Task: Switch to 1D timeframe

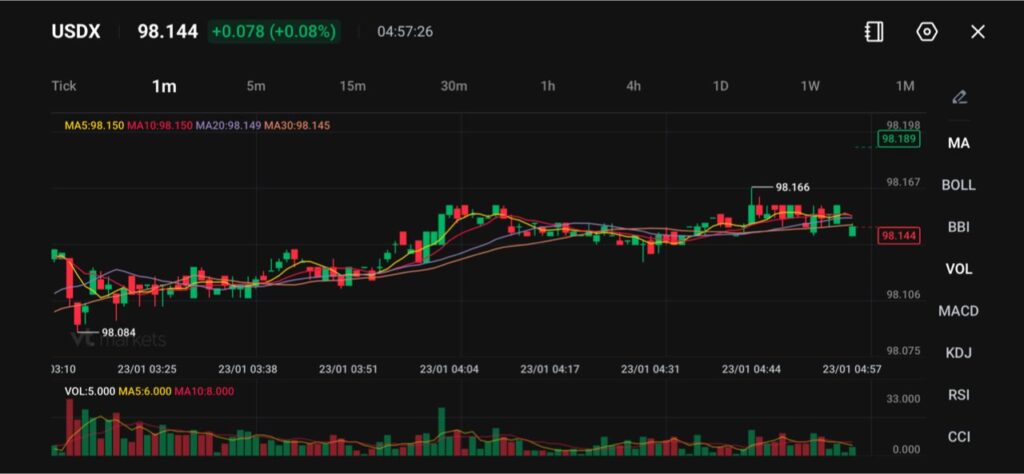Action: pyautogui.click(x=720, y=86)
